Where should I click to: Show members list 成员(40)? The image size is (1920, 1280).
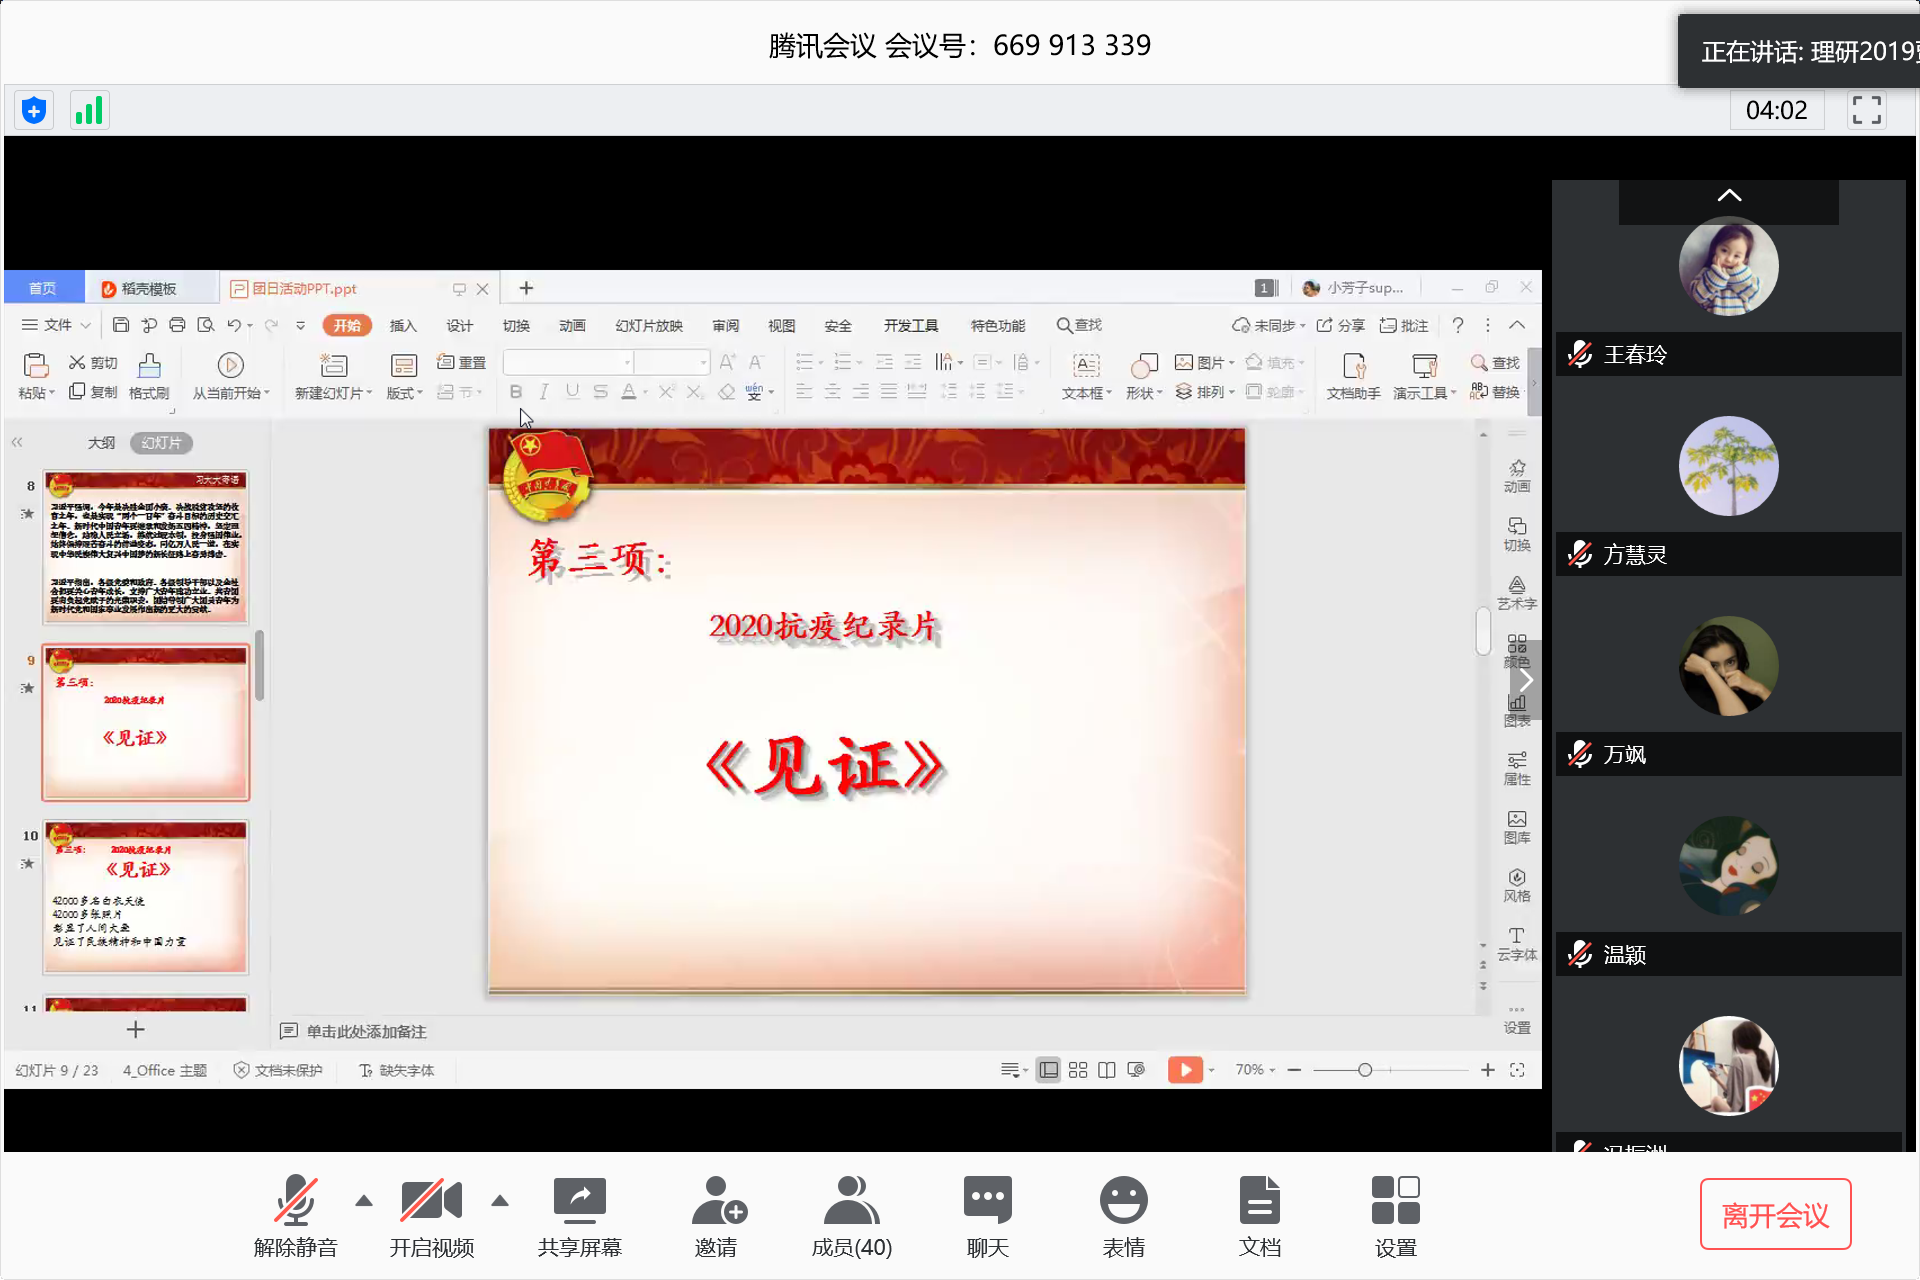[851, 1216]
